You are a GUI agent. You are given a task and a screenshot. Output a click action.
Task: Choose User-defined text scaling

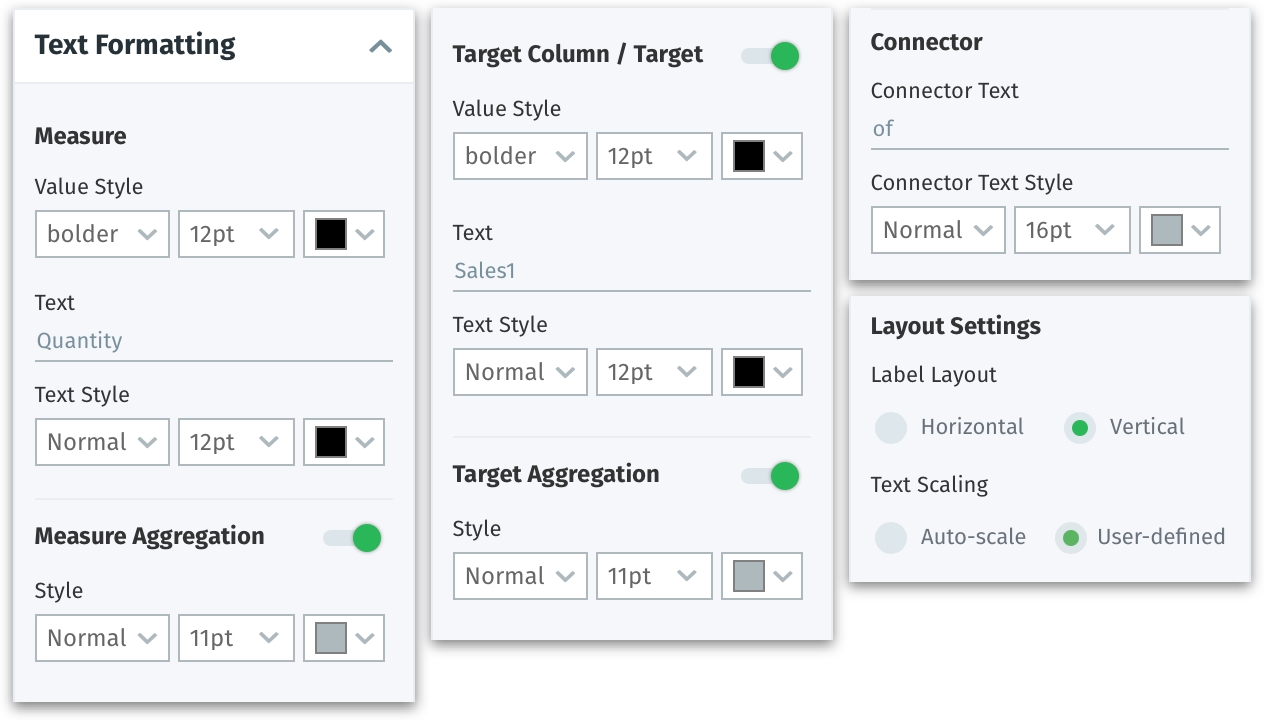point(1070,538)
